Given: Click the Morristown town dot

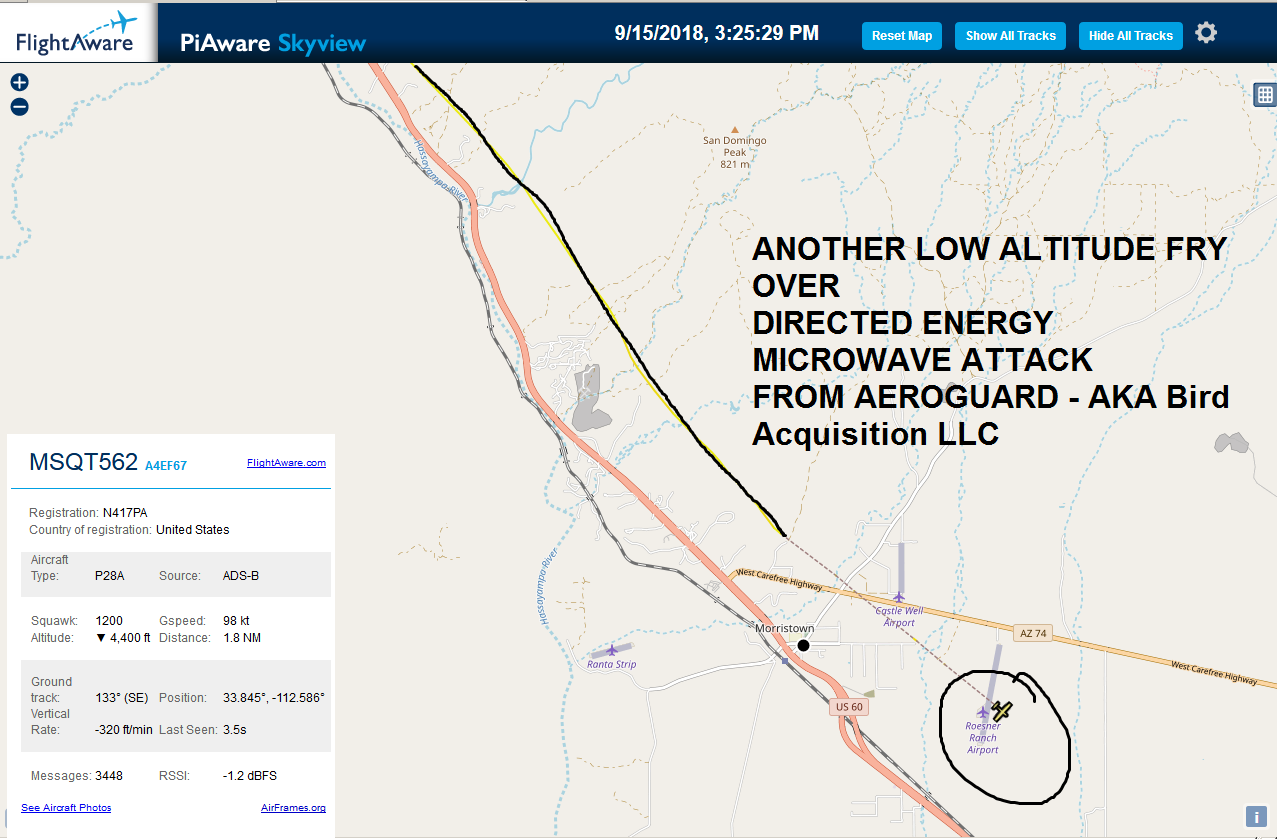Looking at the screenshot, I should coord(803,645).
